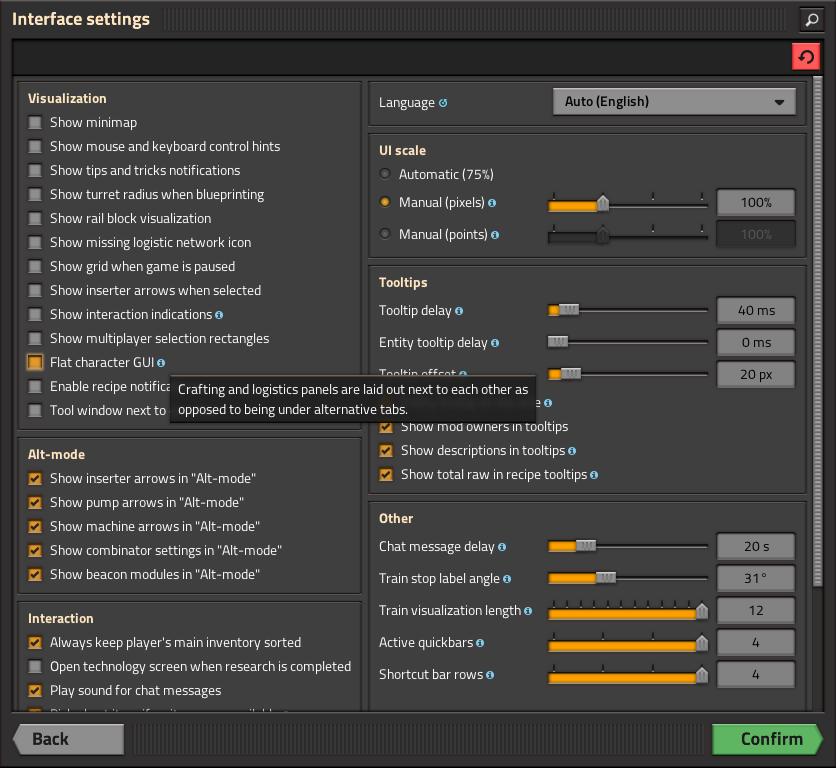836x768 pixels.
Task: Click the vertical scrollbar of settings
Action: click(x=817, y=331)
